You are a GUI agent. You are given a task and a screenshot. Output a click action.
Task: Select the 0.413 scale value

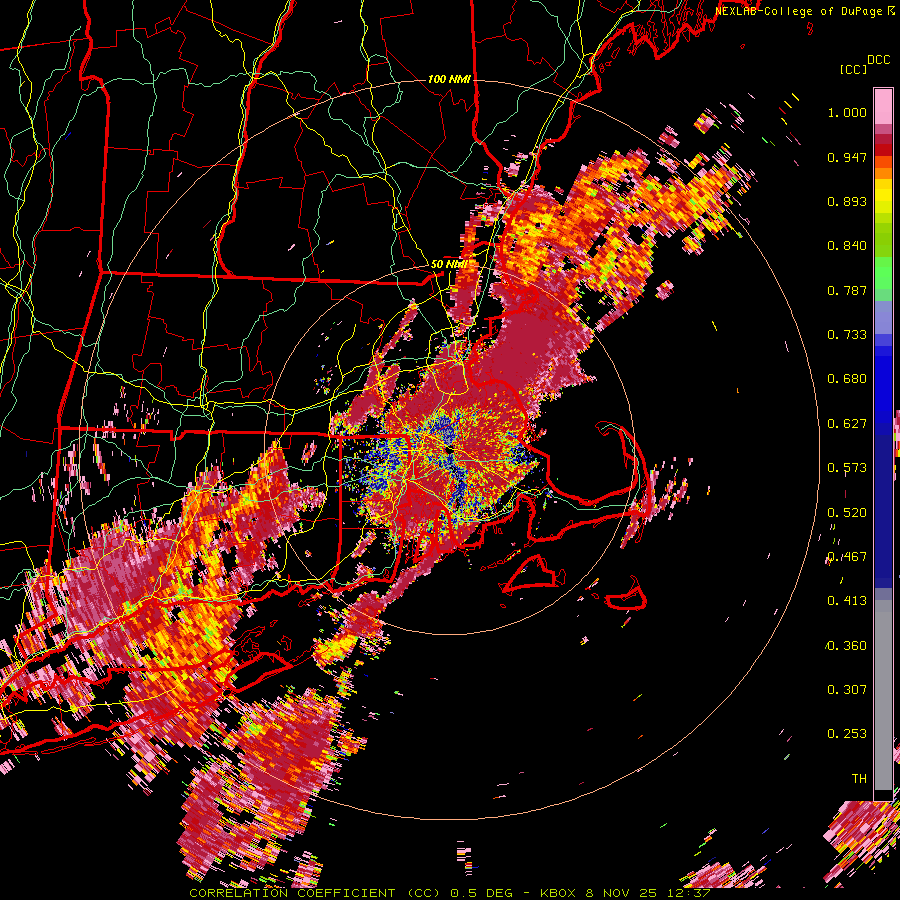coord(847,601)
